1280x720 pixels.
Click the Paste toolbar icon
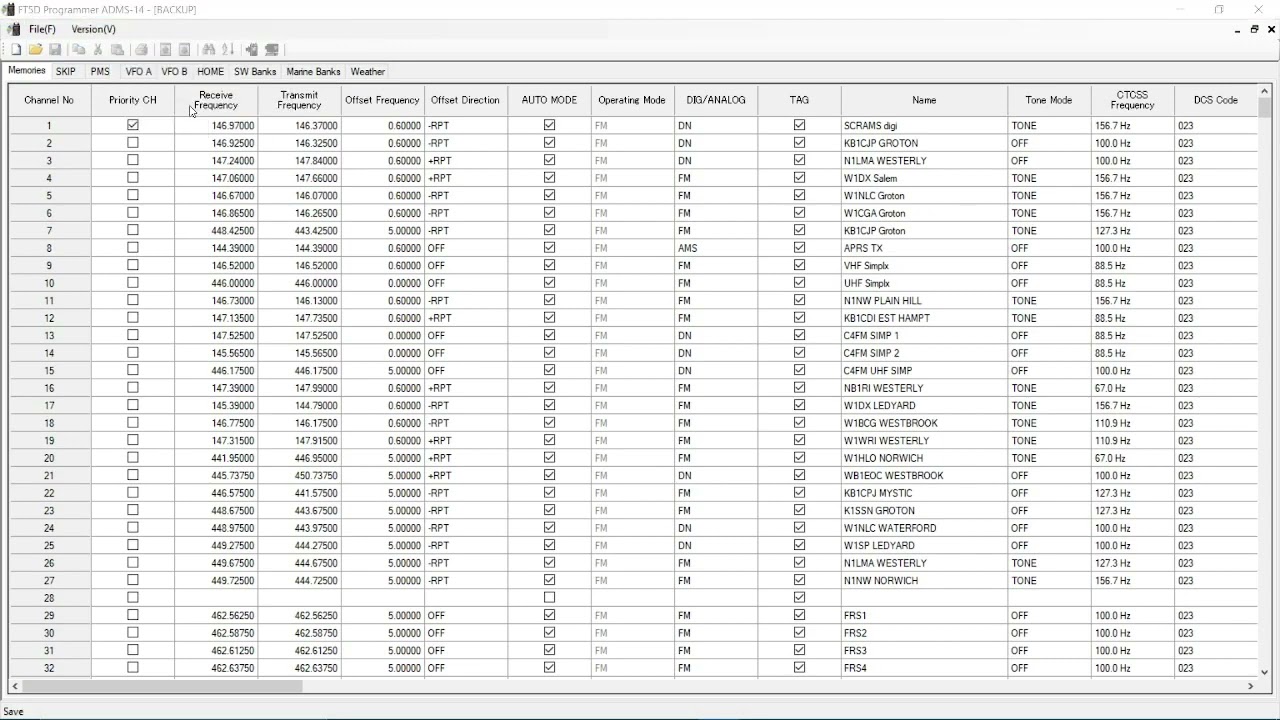coord(117,50)
